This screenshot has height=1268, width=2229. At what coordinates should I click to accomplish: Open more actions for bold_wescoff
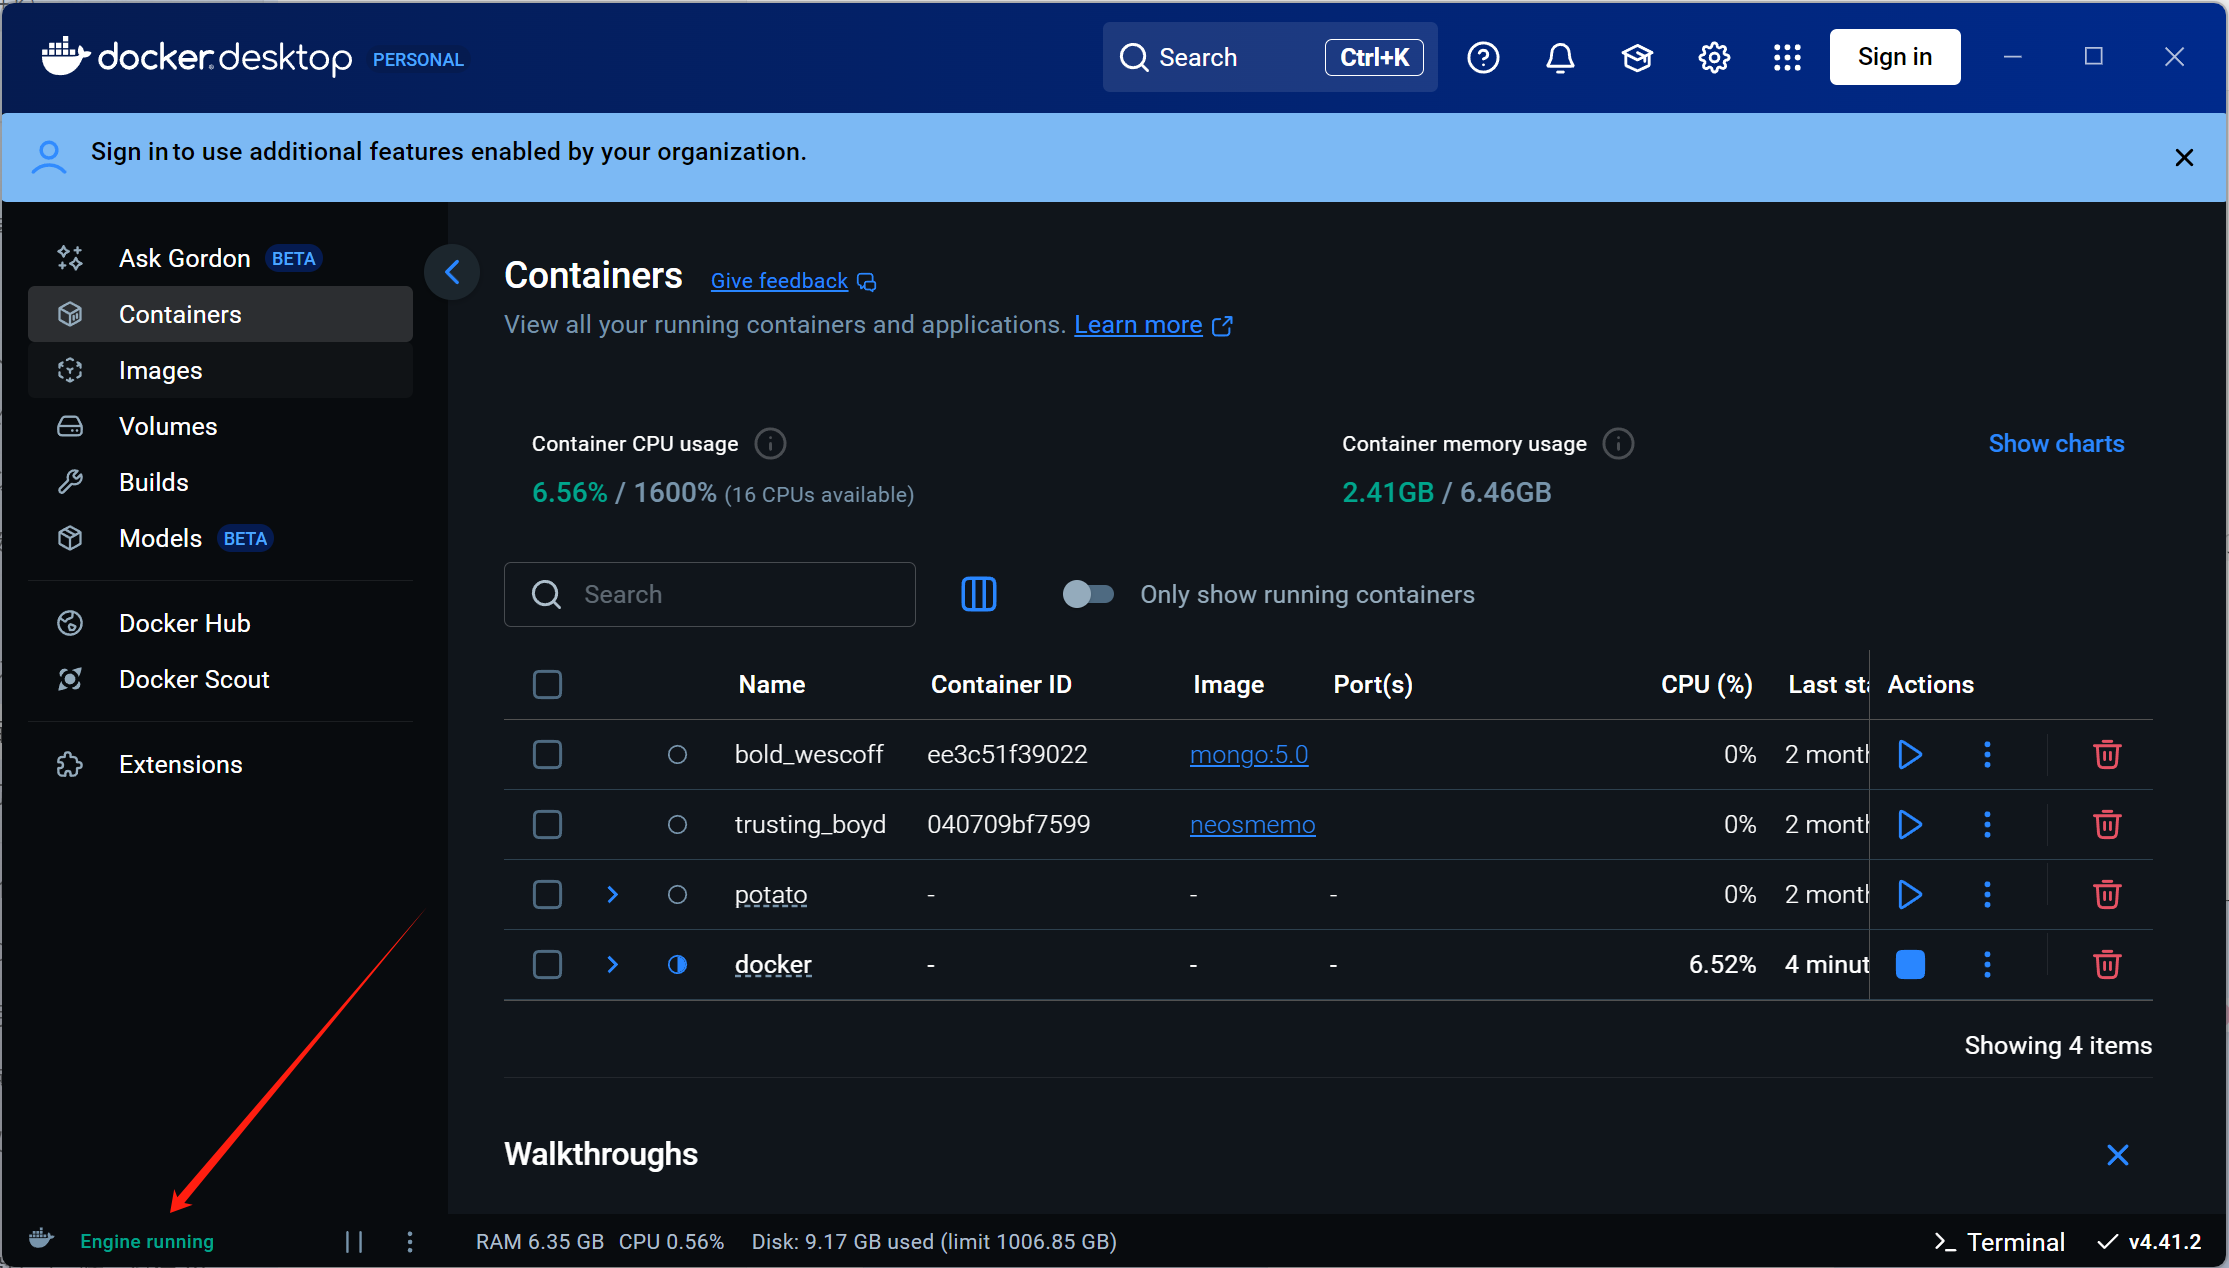coord(1987,754)
